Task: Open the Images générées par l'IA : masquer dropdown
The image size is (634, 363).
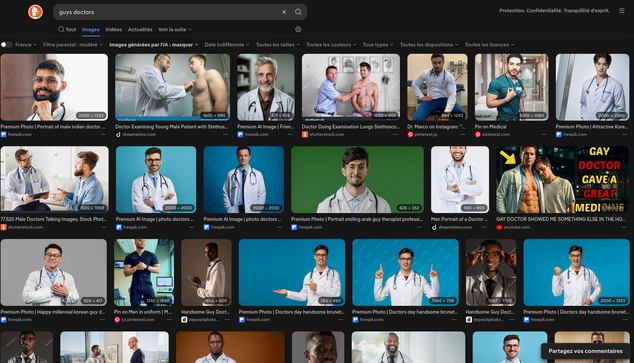Action: [154, 44]
